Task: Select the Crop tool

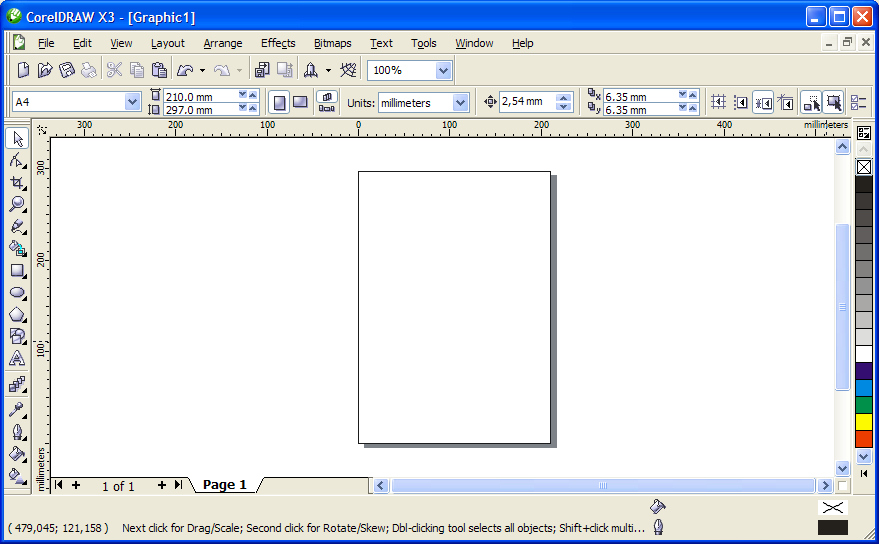Action: [17, 182]
